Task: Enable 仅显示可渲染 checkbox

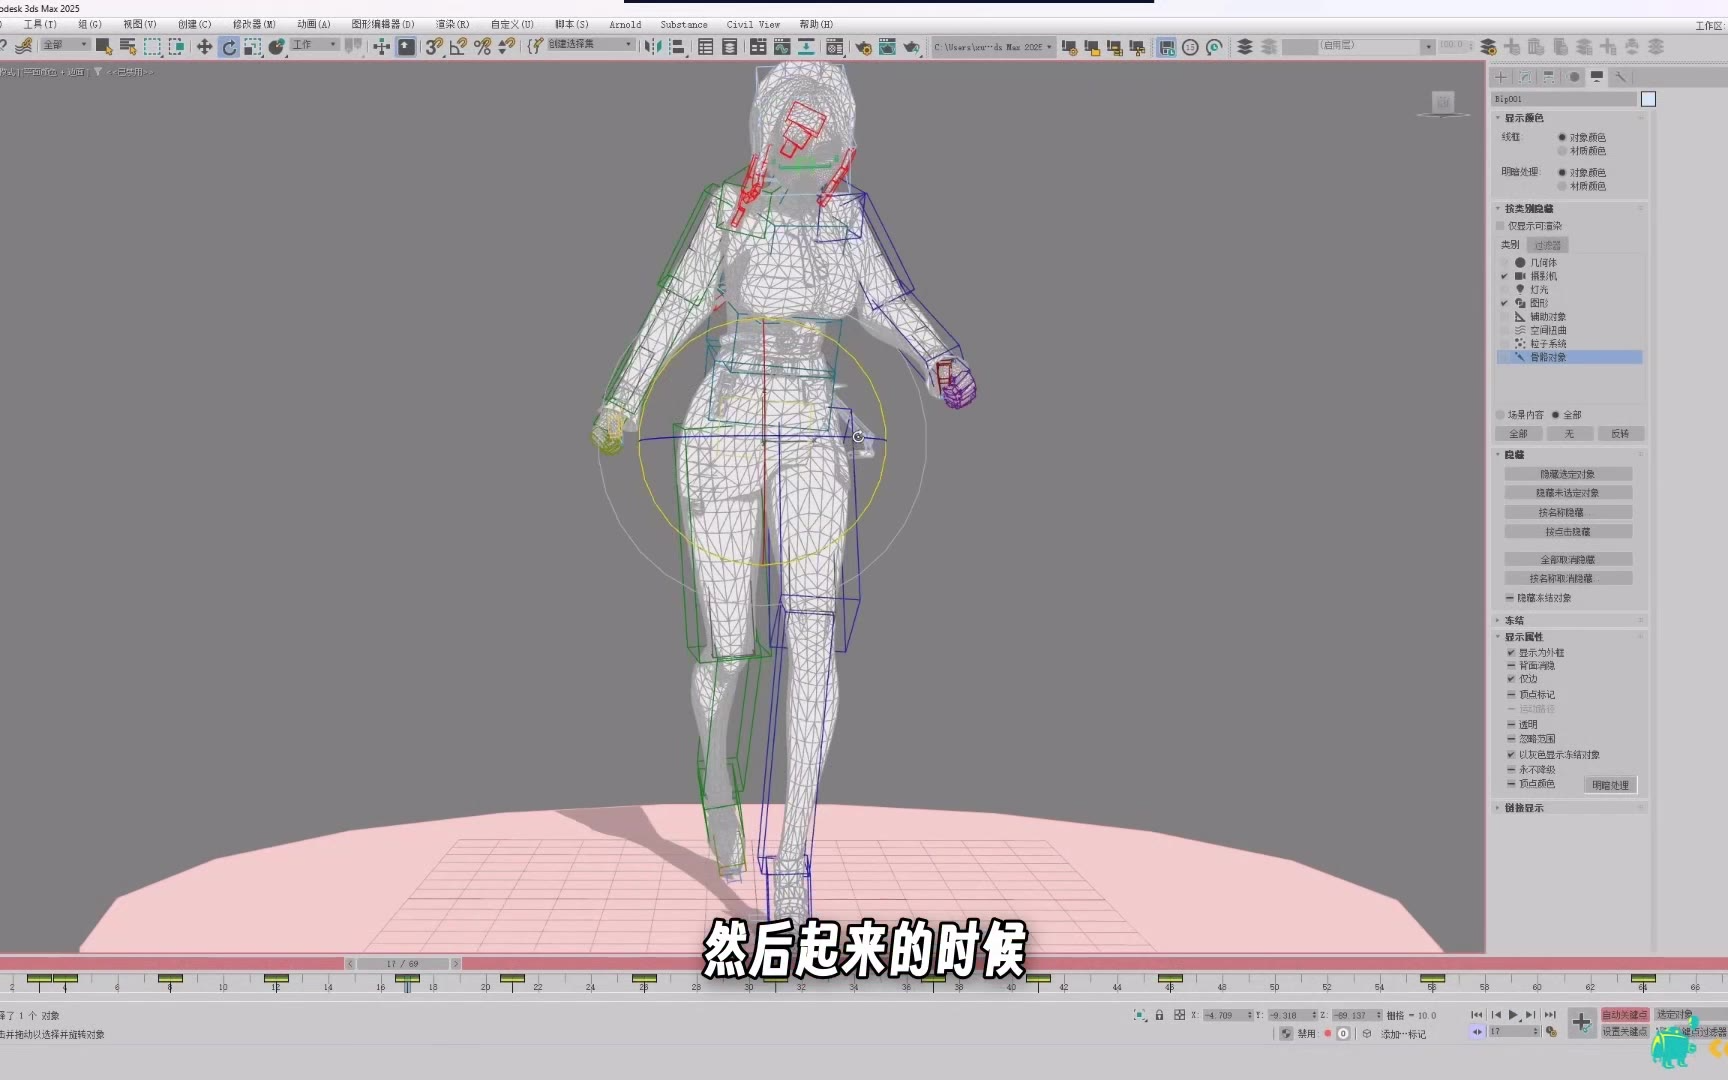Action: coord(1500,226)
